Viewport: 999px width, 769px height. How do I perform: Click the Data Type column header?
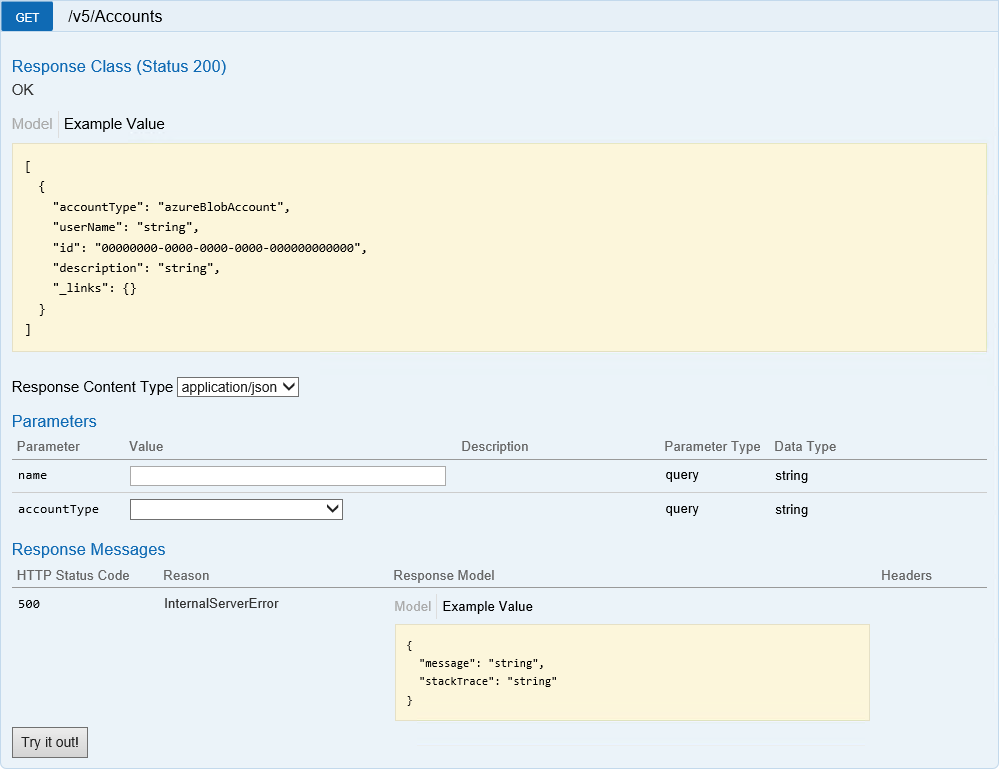tap(805, 446)
